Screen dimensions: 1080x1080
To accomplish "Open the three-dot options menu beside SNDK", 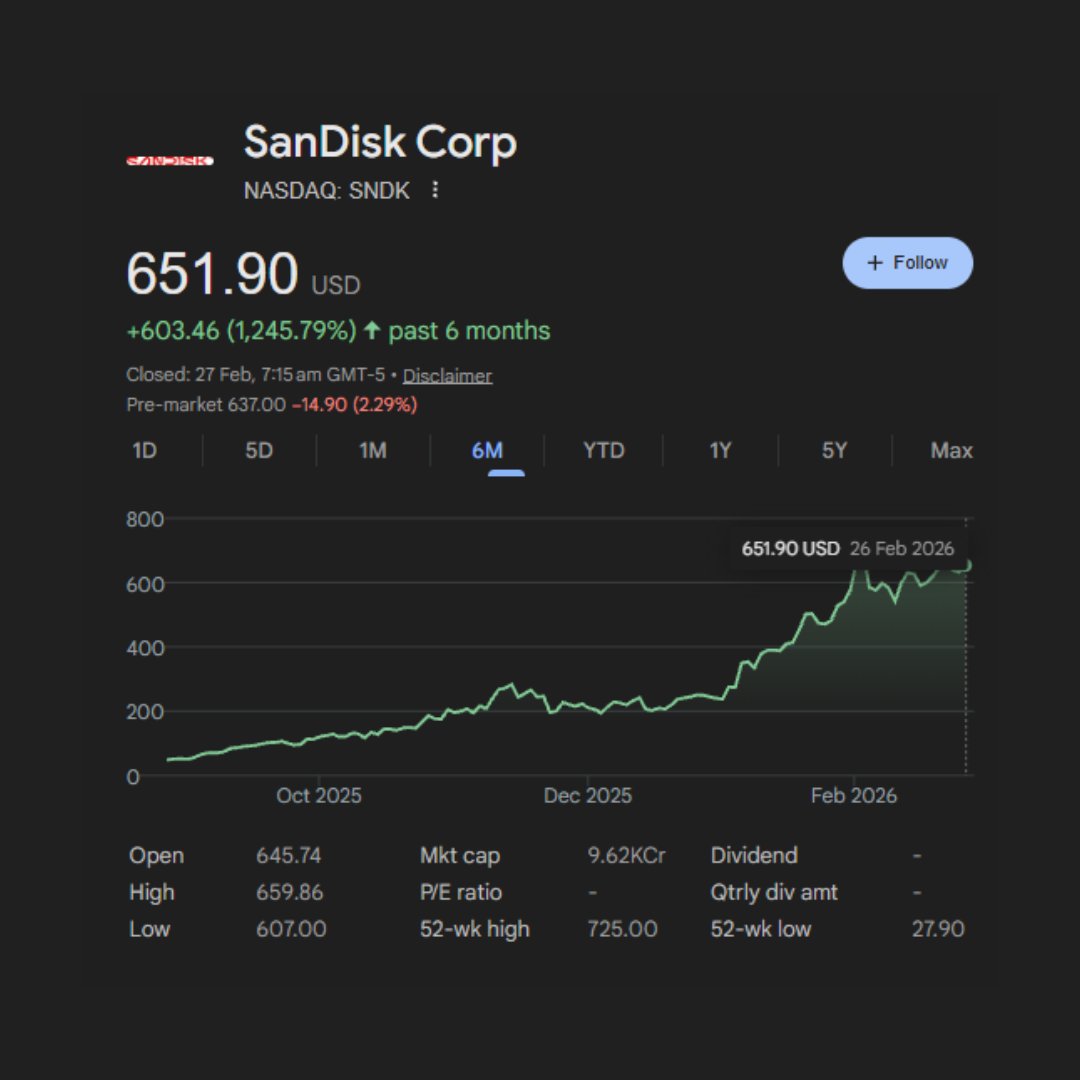I will [434, 190].
